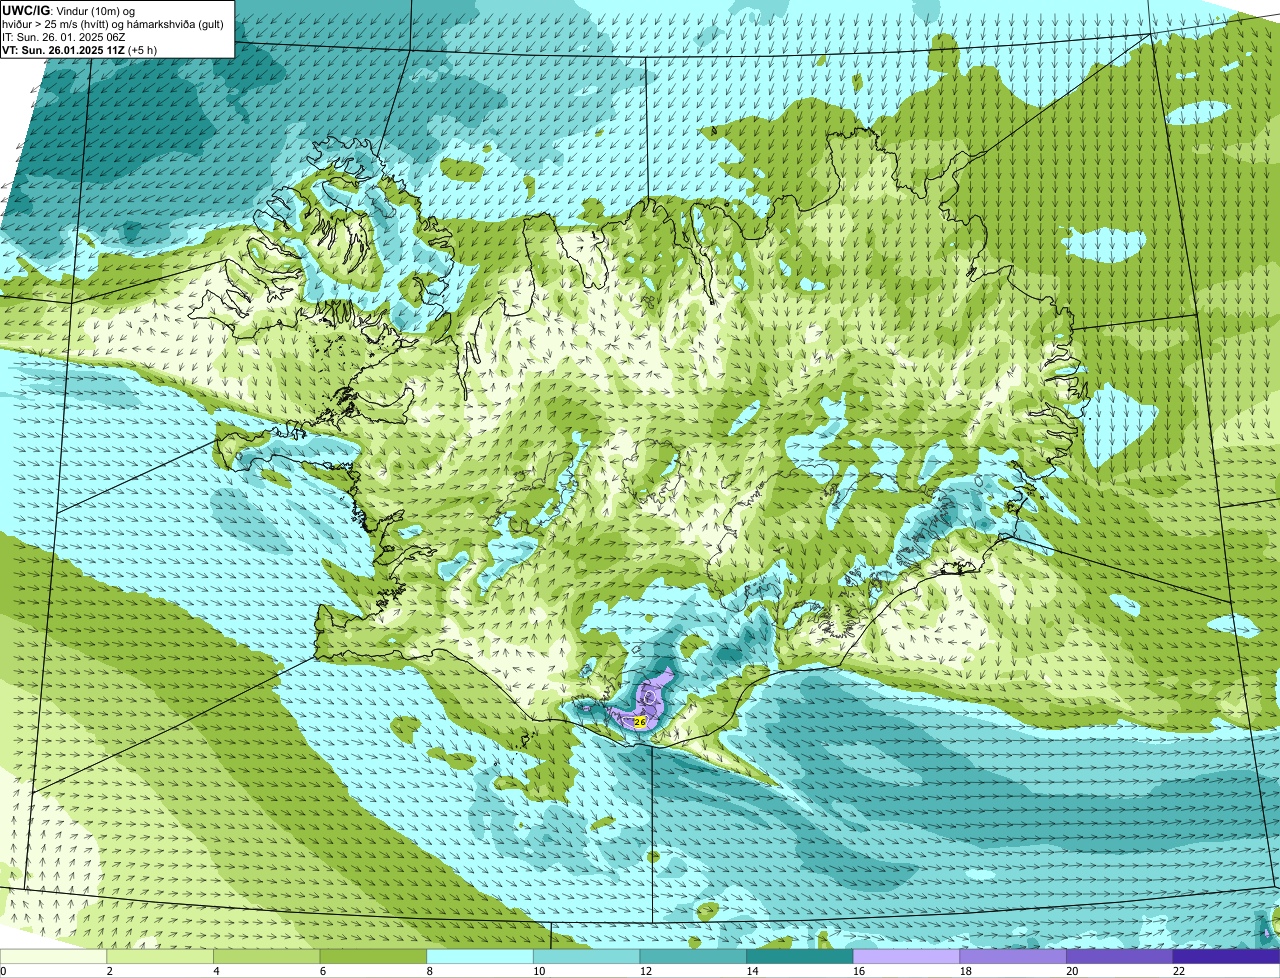Select the 12–14 m/s teal legend swatch

click(x=693, y=957)
